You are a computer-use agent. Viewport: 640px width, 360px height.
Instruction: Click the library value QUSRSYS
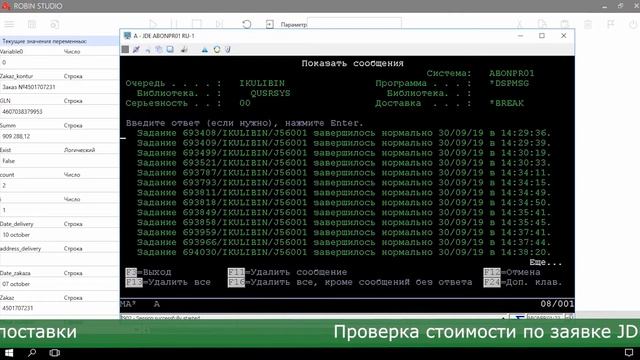(x=270, y=93)
